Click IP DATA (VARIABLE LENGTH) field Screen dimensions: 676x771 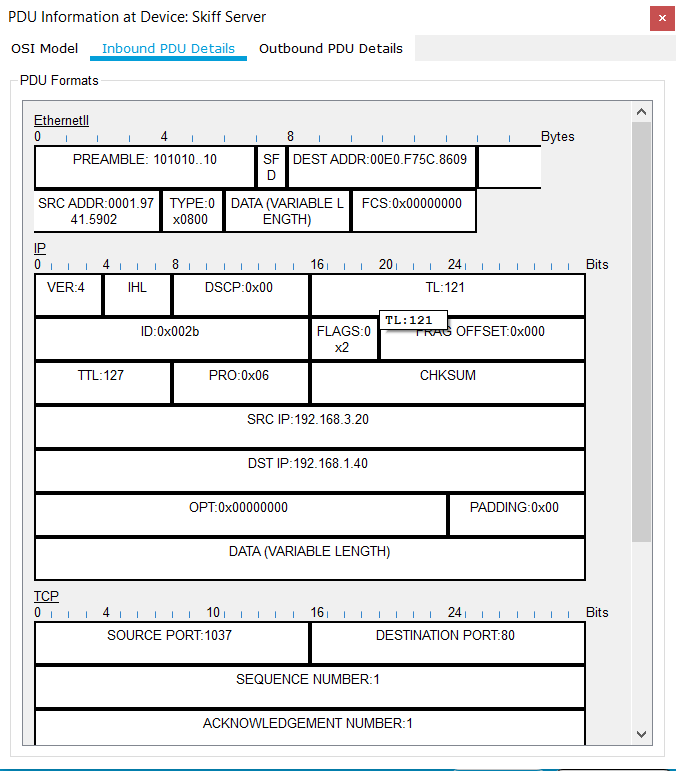tap(310, 559)
